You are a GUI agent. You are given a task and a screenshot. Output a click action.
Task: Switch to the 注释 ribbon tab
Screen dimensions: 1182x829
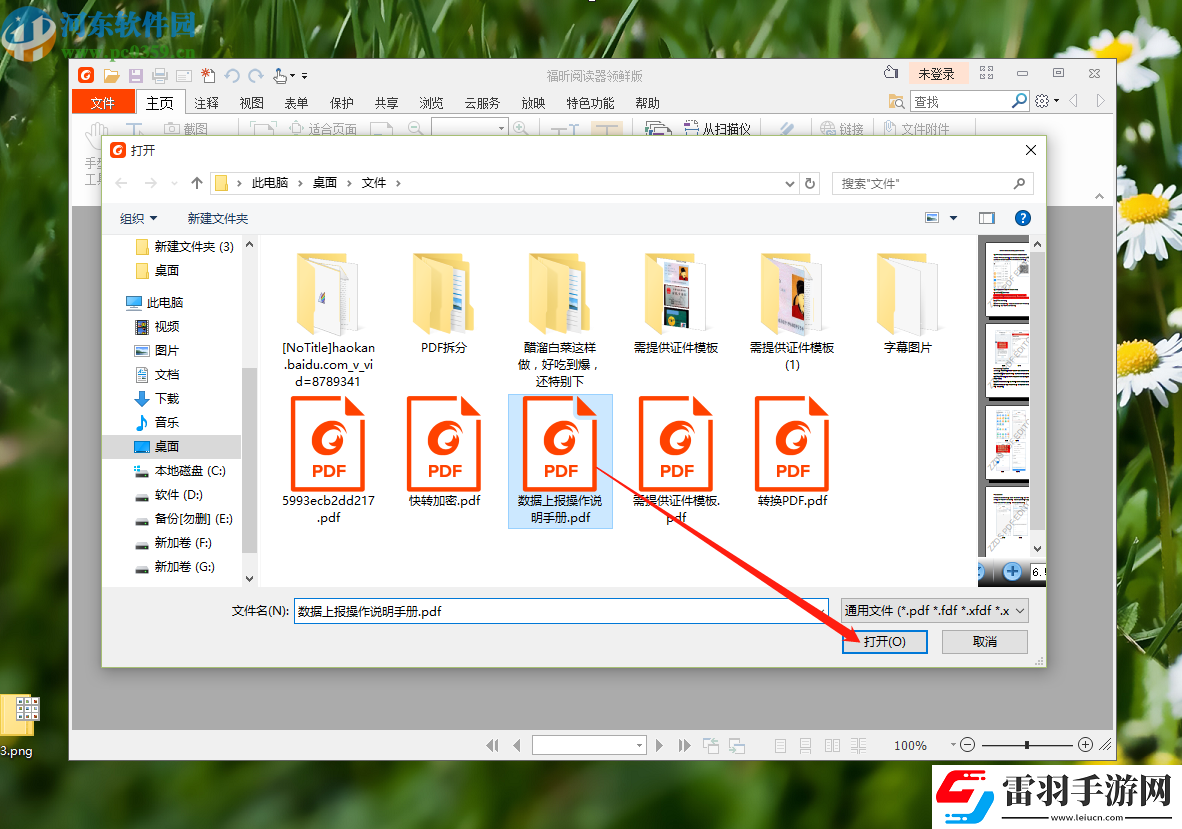point(206,102)
